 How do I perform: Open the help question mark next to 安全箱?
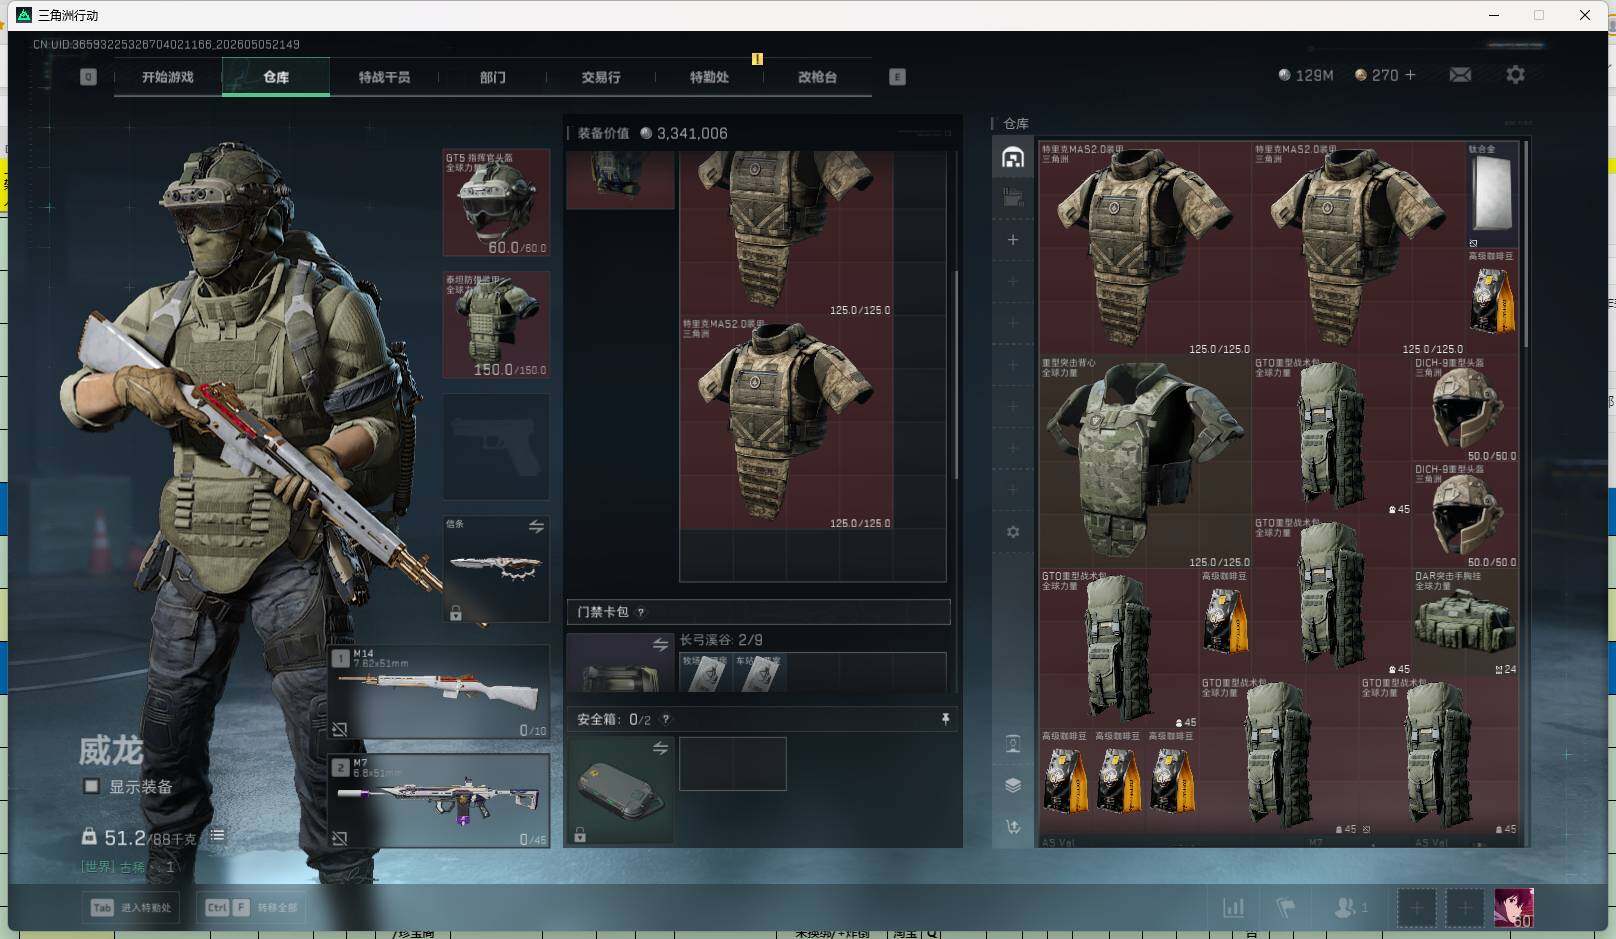tap(666, 719)
